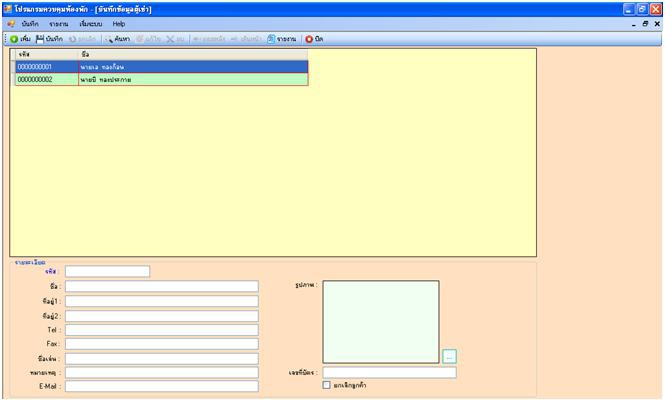The image size is (665, 401).
Task: Click the red Close (ปิด) toolbar icon
Action: click(309, 39)
